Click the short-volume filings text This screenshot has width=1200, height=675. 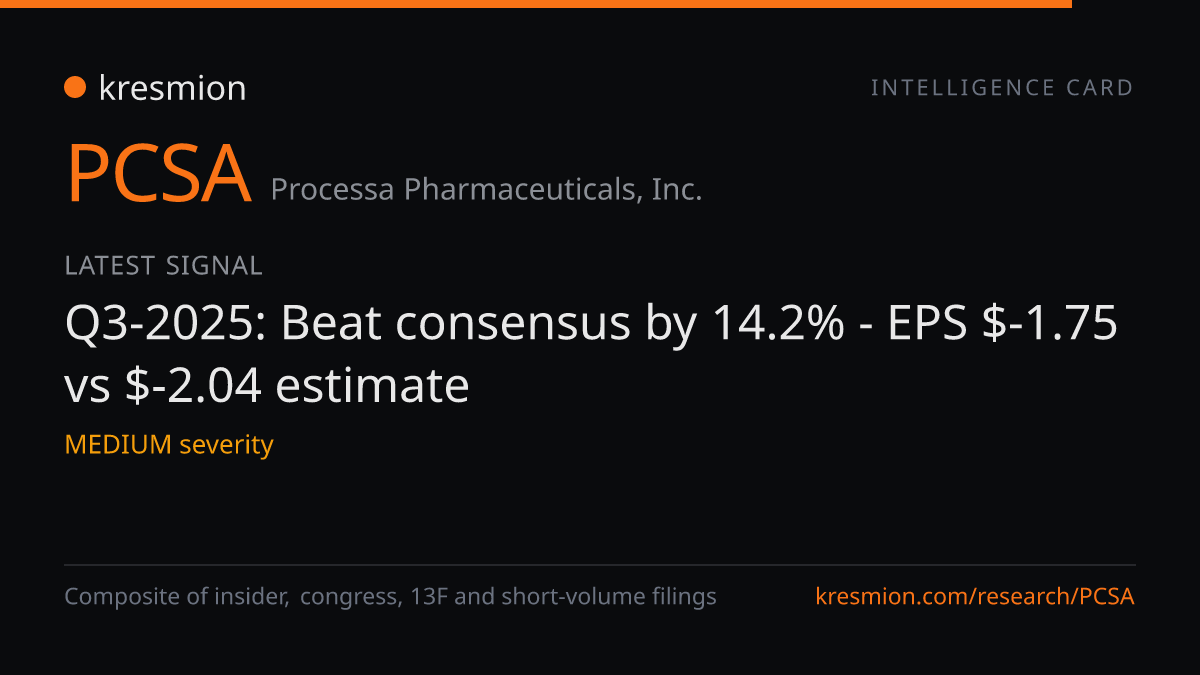point(608,597)
